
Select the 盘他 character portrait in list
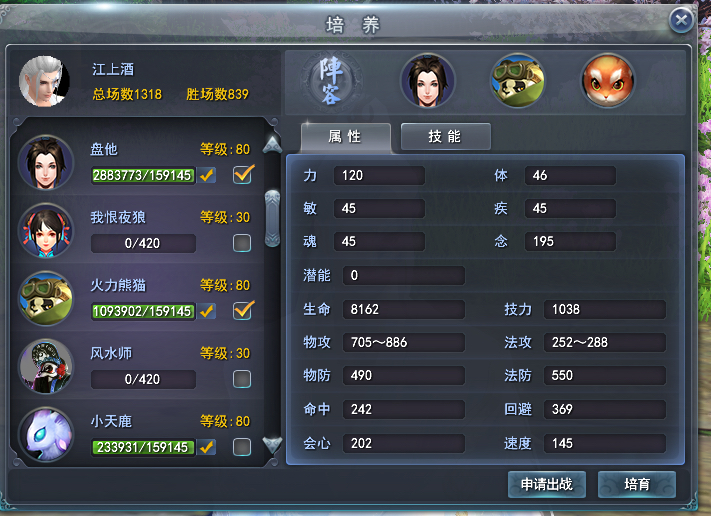[x=45, y=162]
